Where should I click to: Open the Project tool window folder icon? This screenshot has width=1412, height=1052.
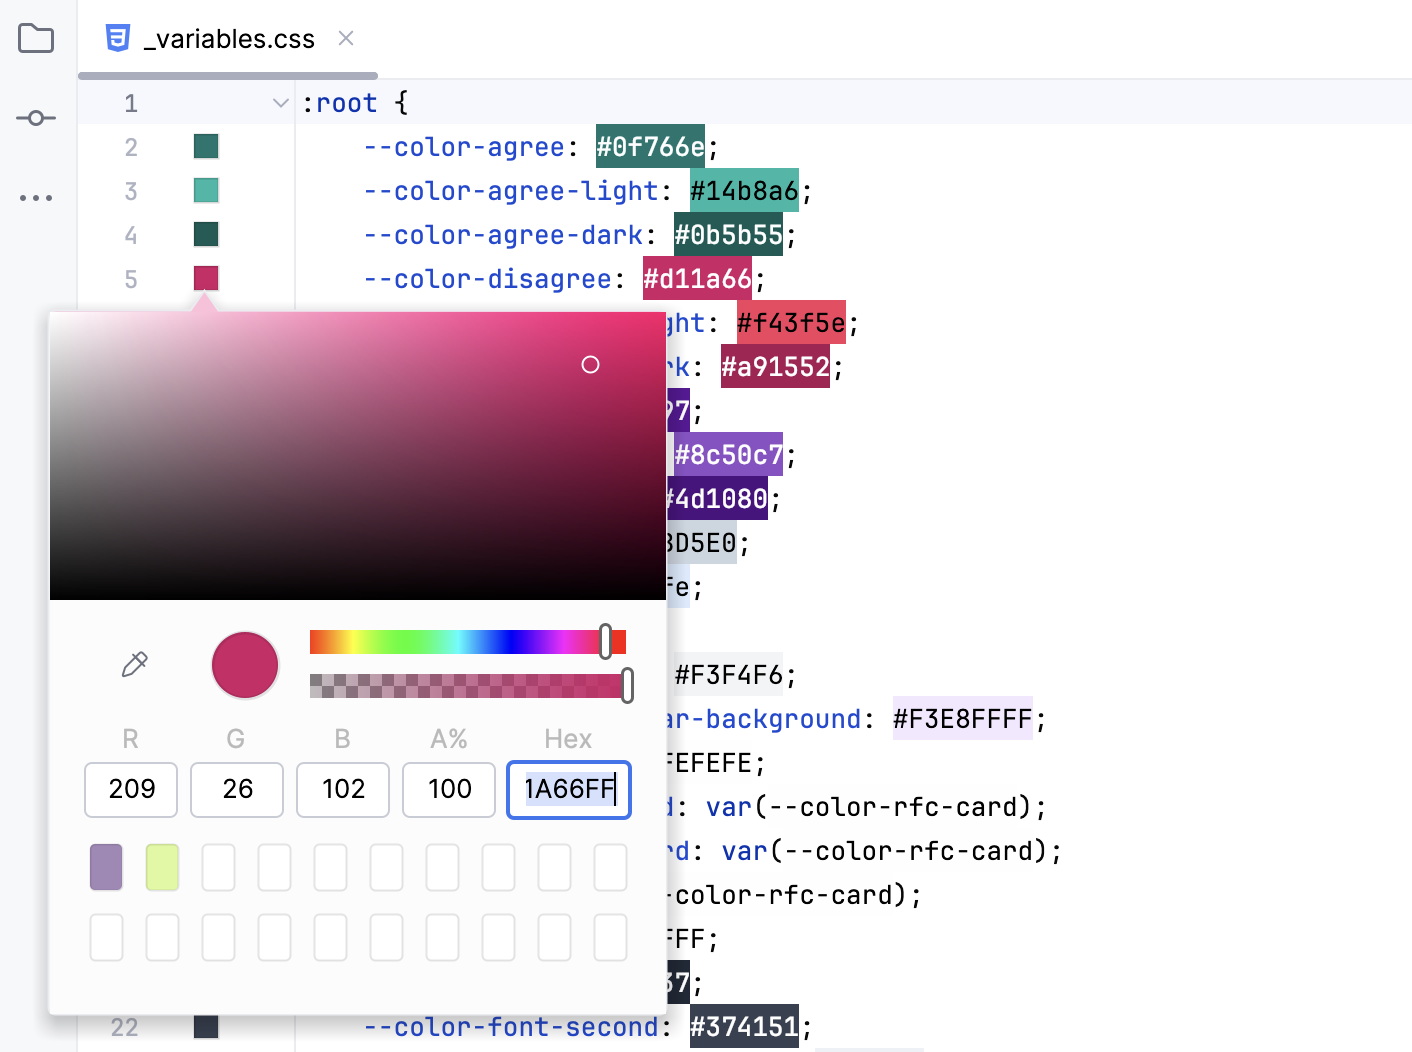point(36,39)
